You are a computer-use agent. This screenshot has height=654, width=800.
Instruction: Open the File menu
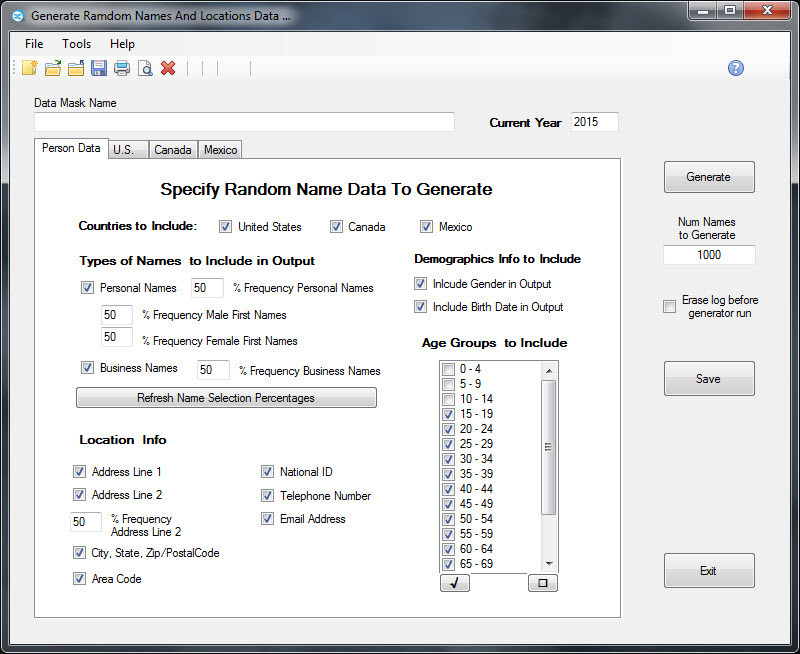coord(34,44)
